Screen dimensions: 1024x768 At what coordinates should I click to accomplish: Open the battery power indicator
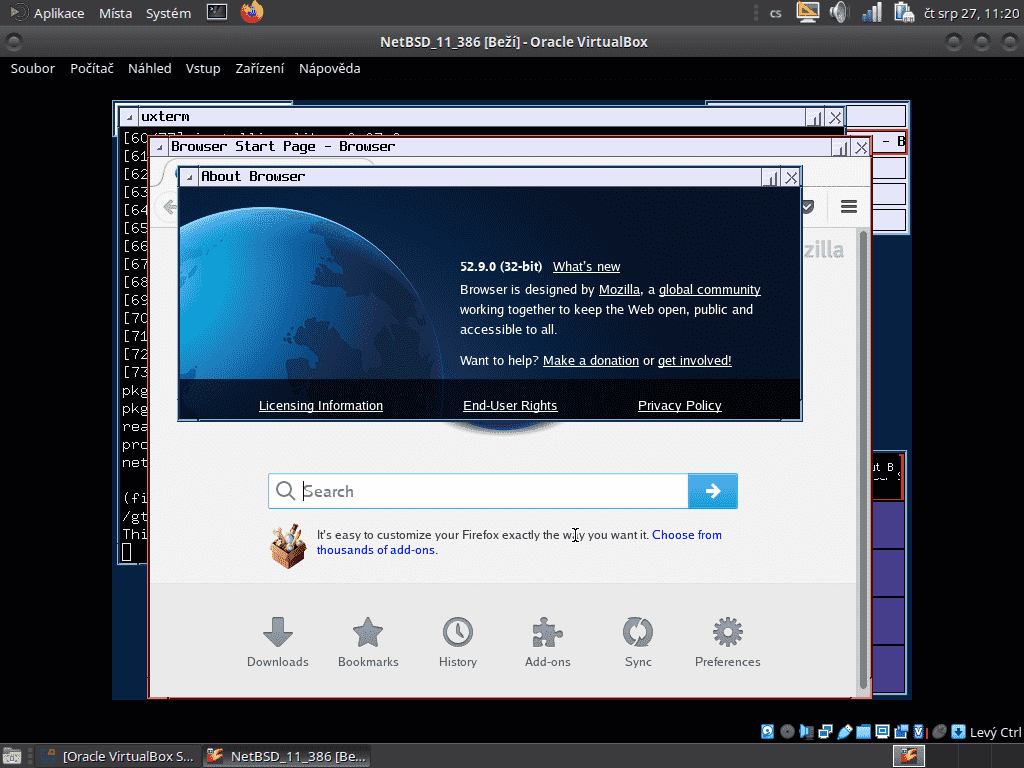pos(904,12)
